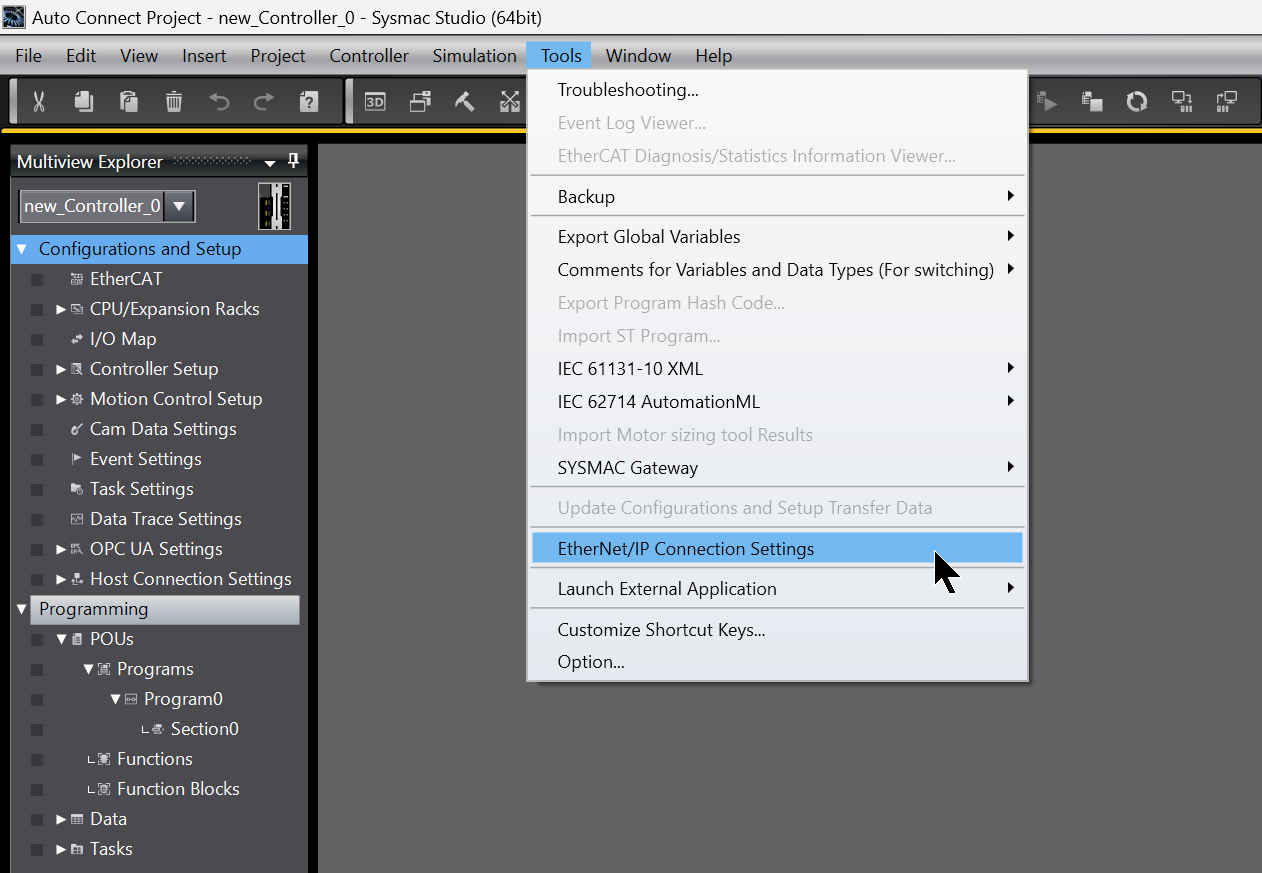
Task: Click the Undo arrow icon
Action: (219, 101)
